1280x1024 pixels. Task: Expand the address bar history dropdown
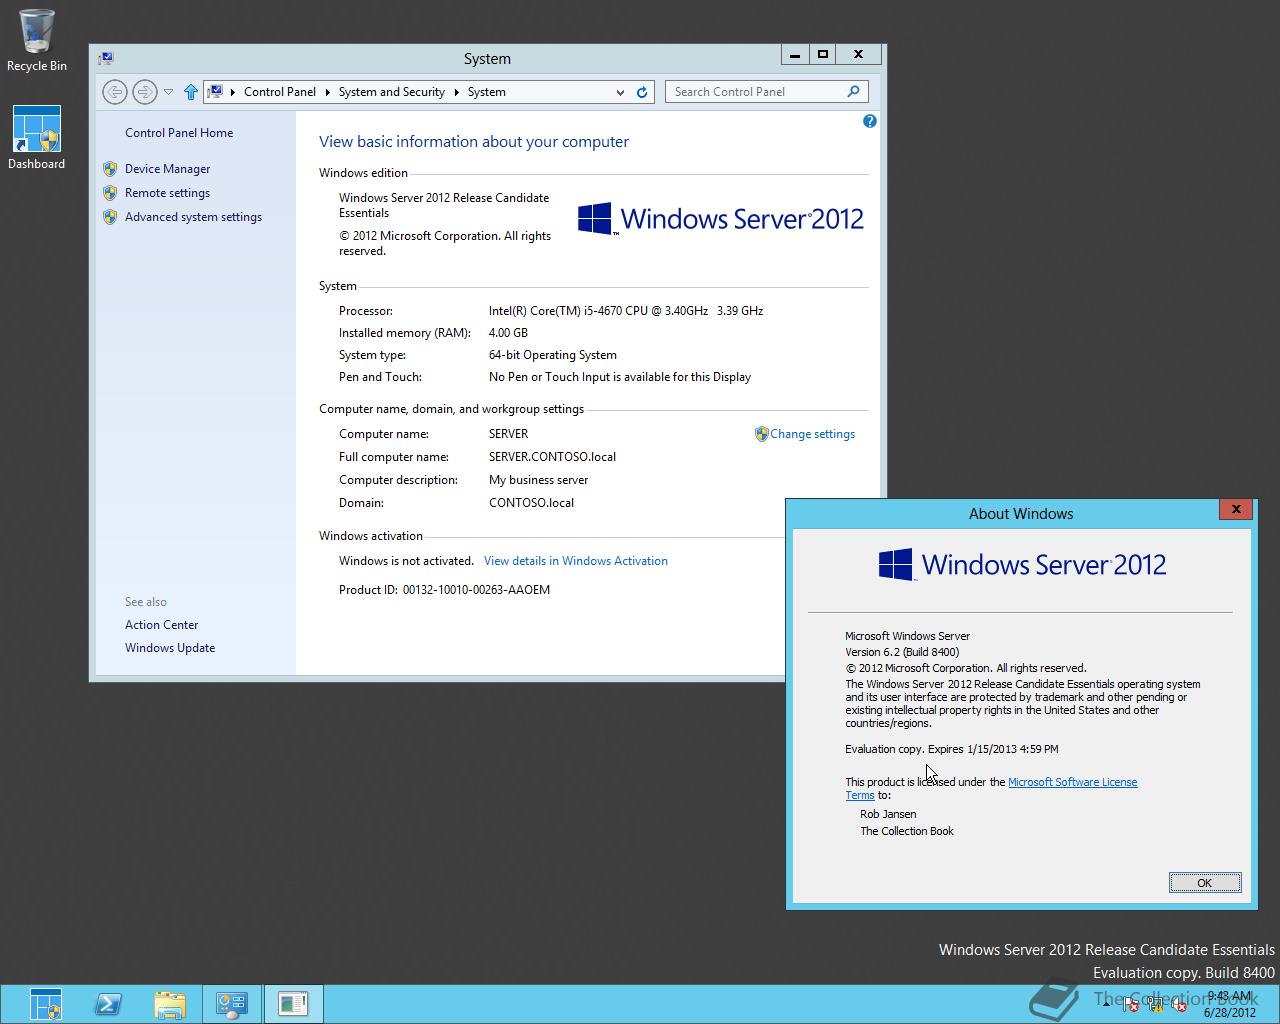[620, 92]
